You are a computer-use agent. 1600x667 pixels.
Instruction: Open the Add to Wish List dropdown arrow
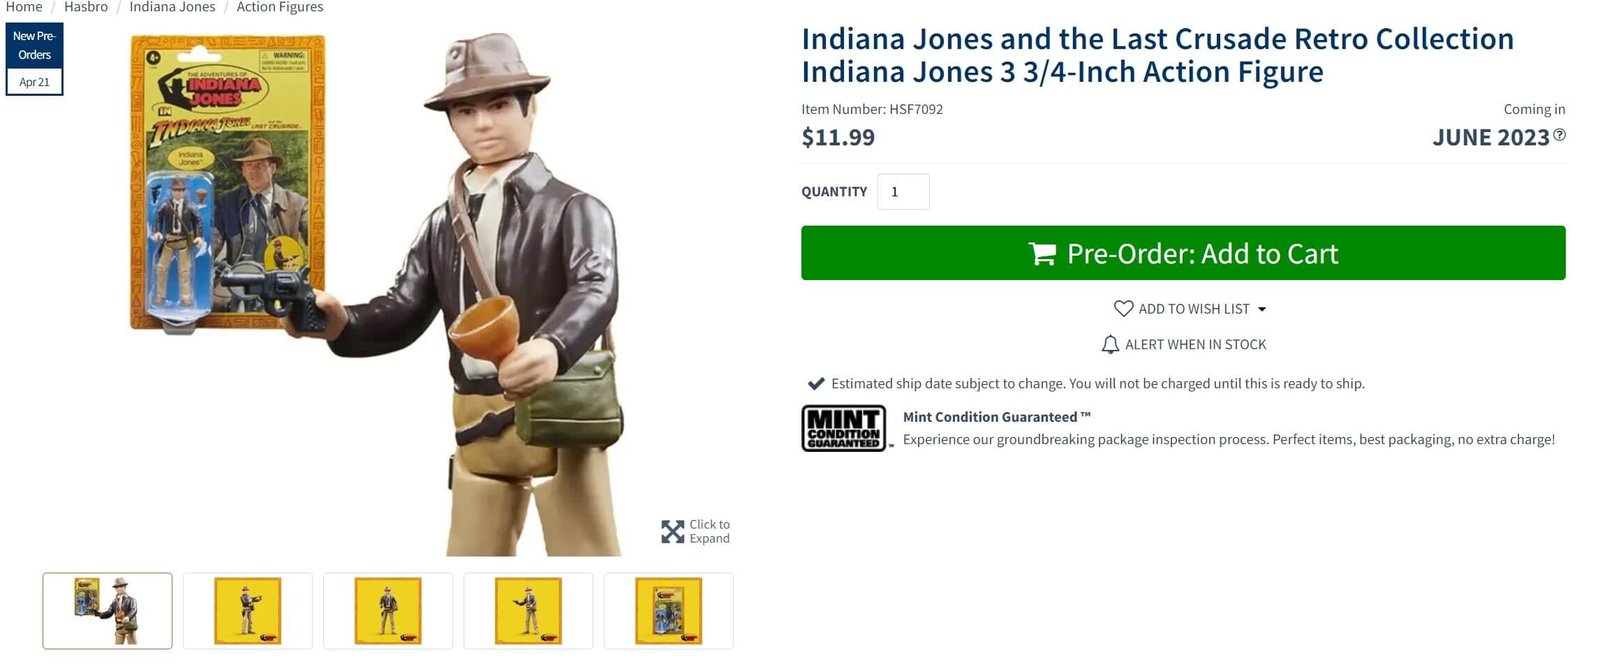tap(1262, 310)
